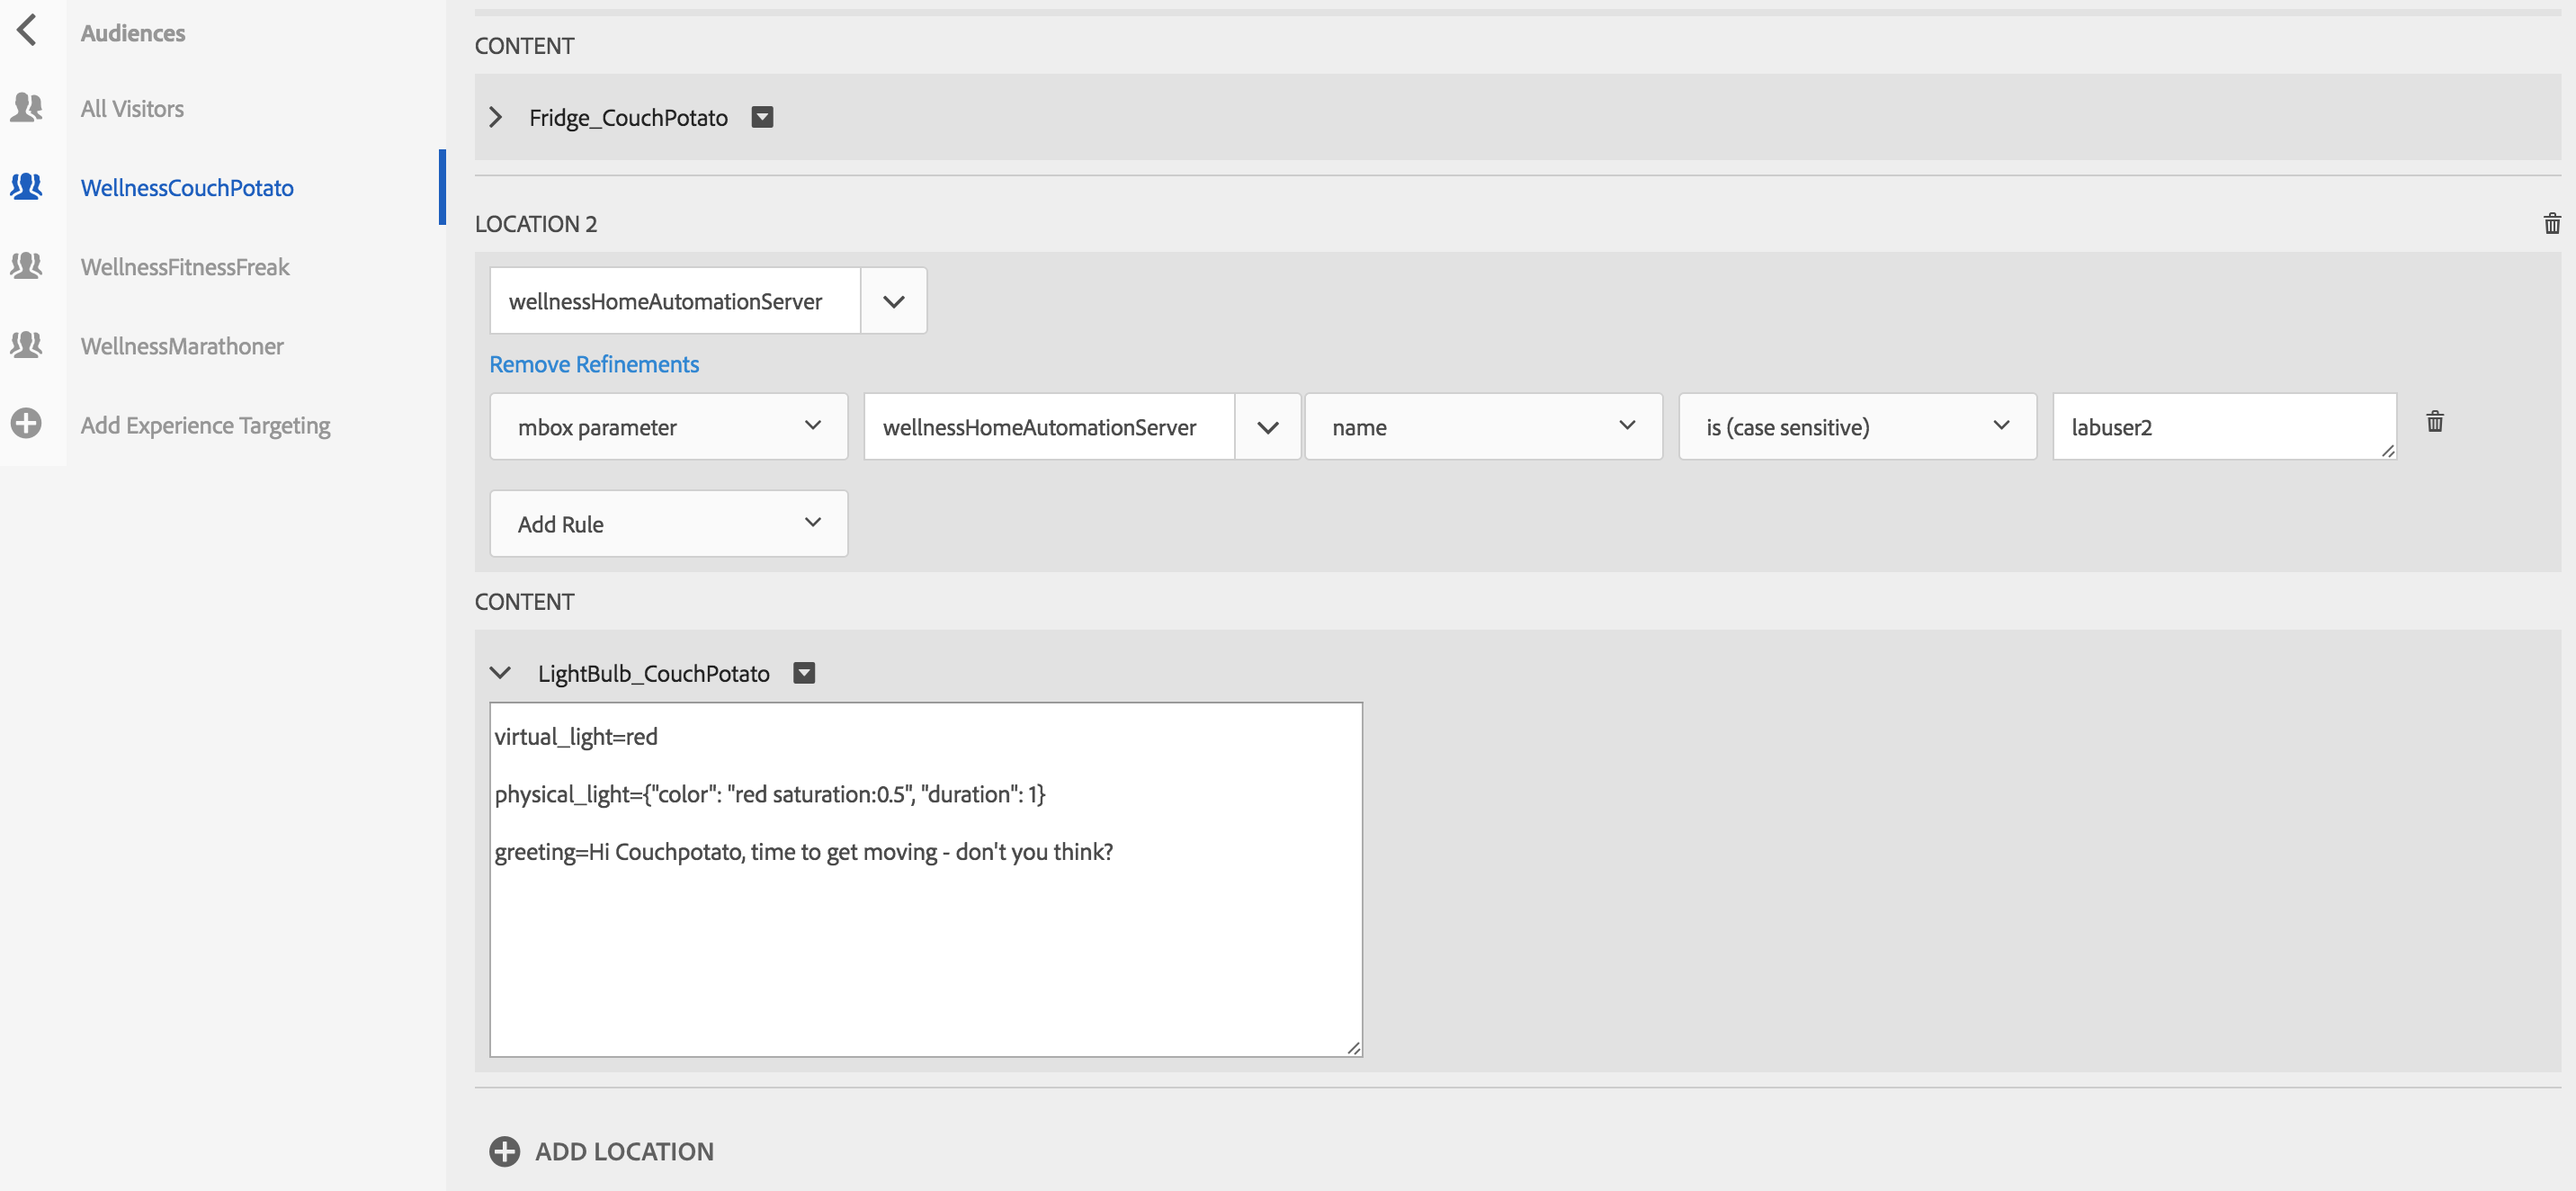Open LightBulb_CouchPotato content options menu
The height and width of the screenshot is (1191, 2576).
[x=804, y=673]
